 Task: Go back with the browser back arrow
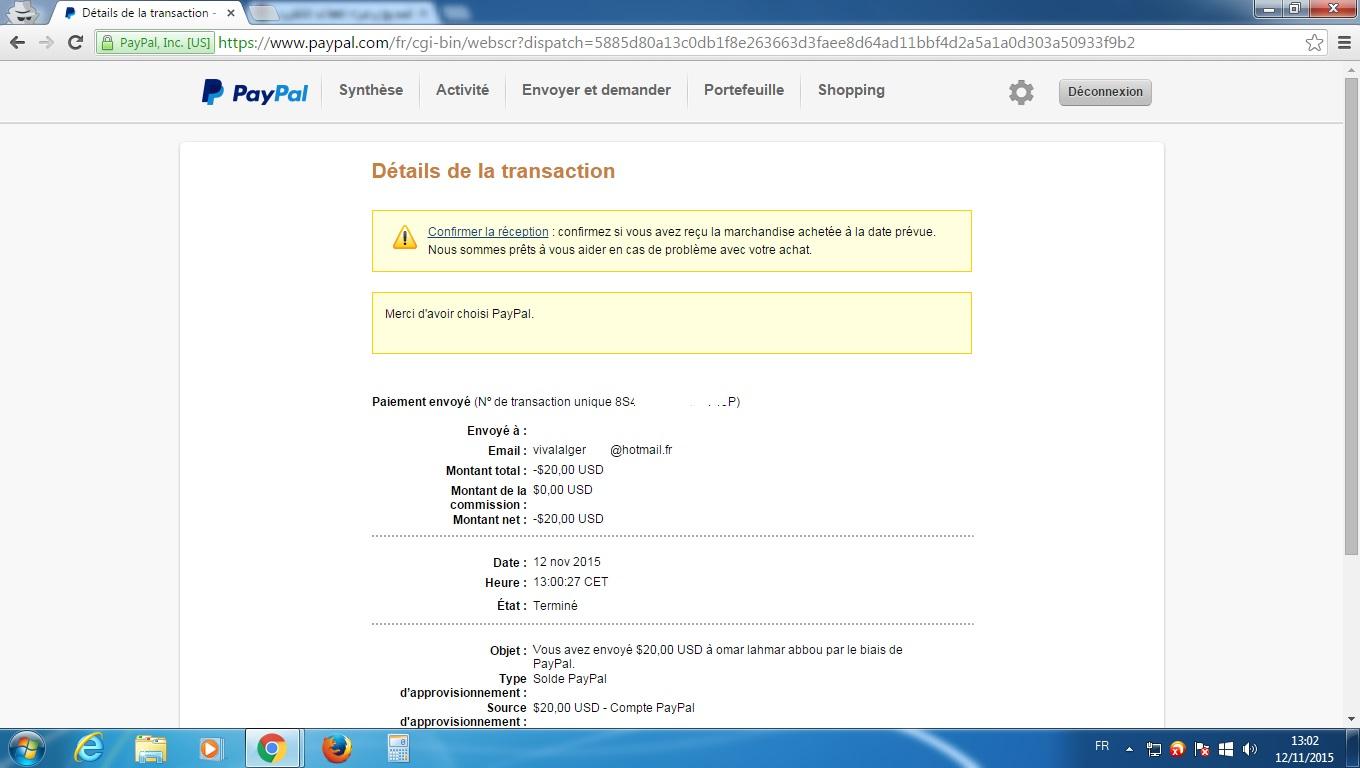pyautogui.click(x=17, y=42)
